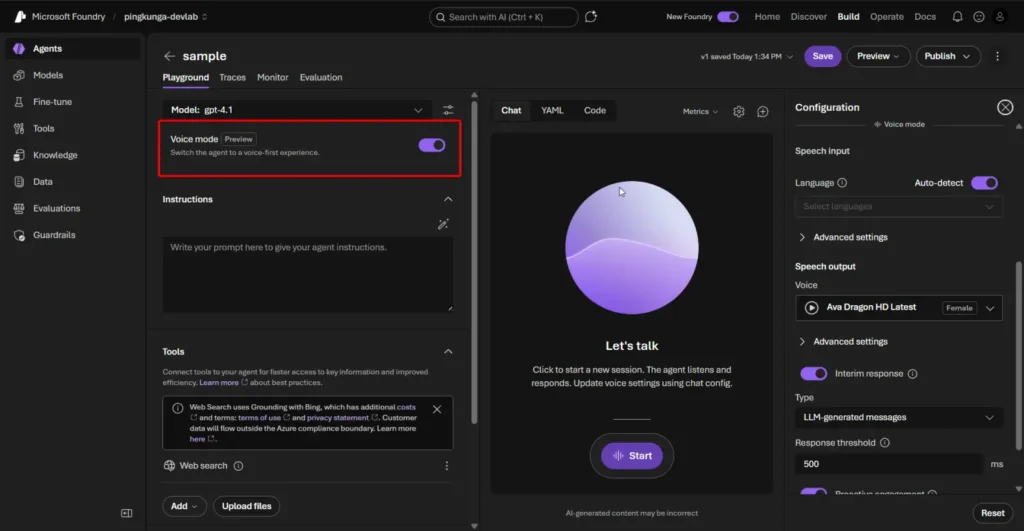Open the Model gpt-4.1 dropdown
This screenshot has width=1024, height=531.
297,110
